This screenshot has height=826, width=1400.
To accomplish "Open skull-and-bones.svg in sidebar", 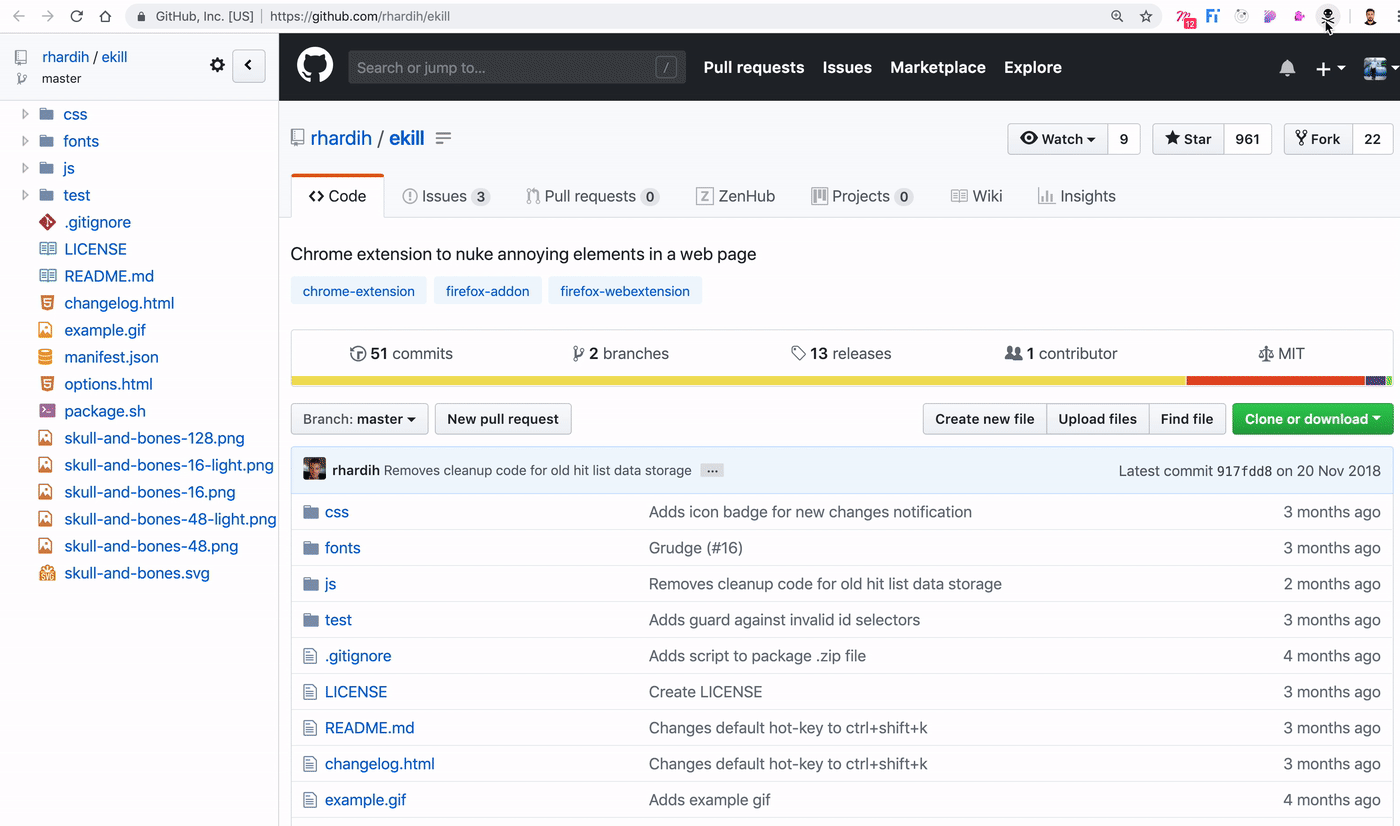I will tap(136, 573).
